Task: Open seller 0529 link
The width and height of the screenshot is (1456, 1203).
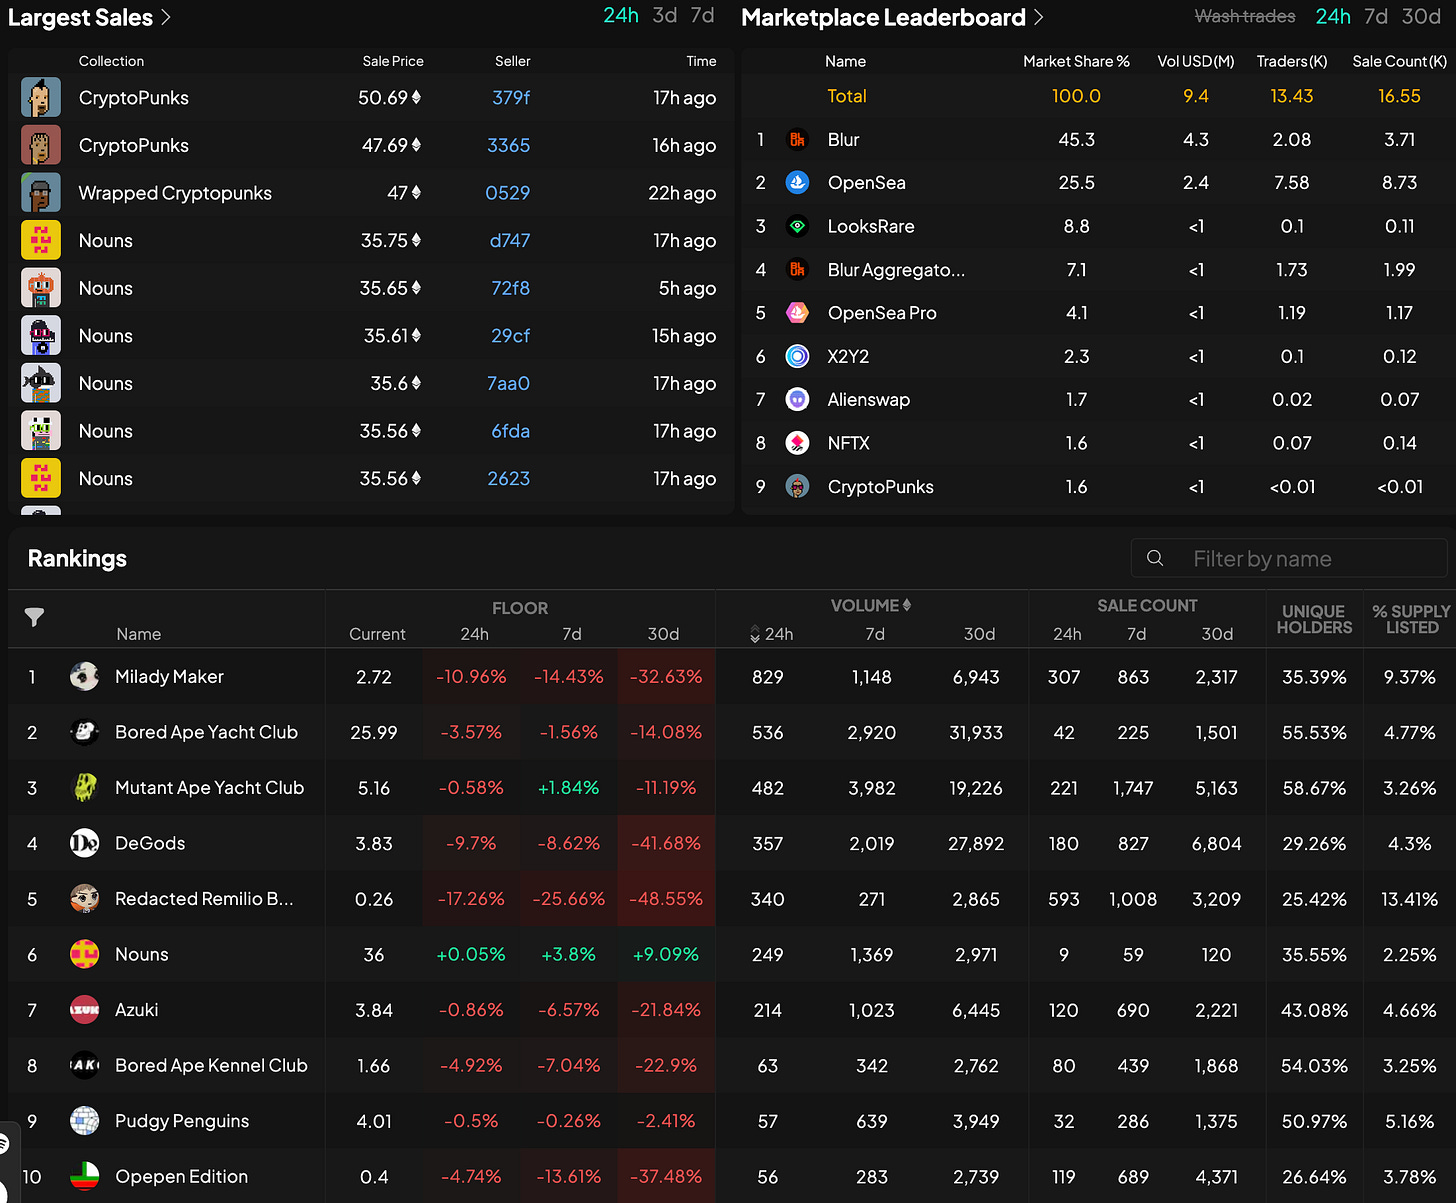Action: pyautogui.click(x=508, y=193)
